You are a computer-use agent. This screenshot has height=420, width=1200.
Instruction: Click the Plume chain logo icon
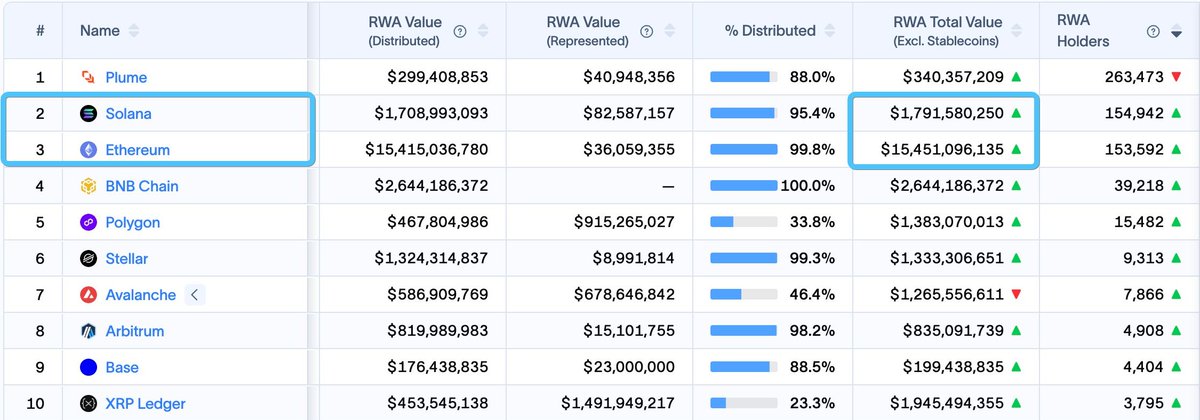tap(88, 77)
